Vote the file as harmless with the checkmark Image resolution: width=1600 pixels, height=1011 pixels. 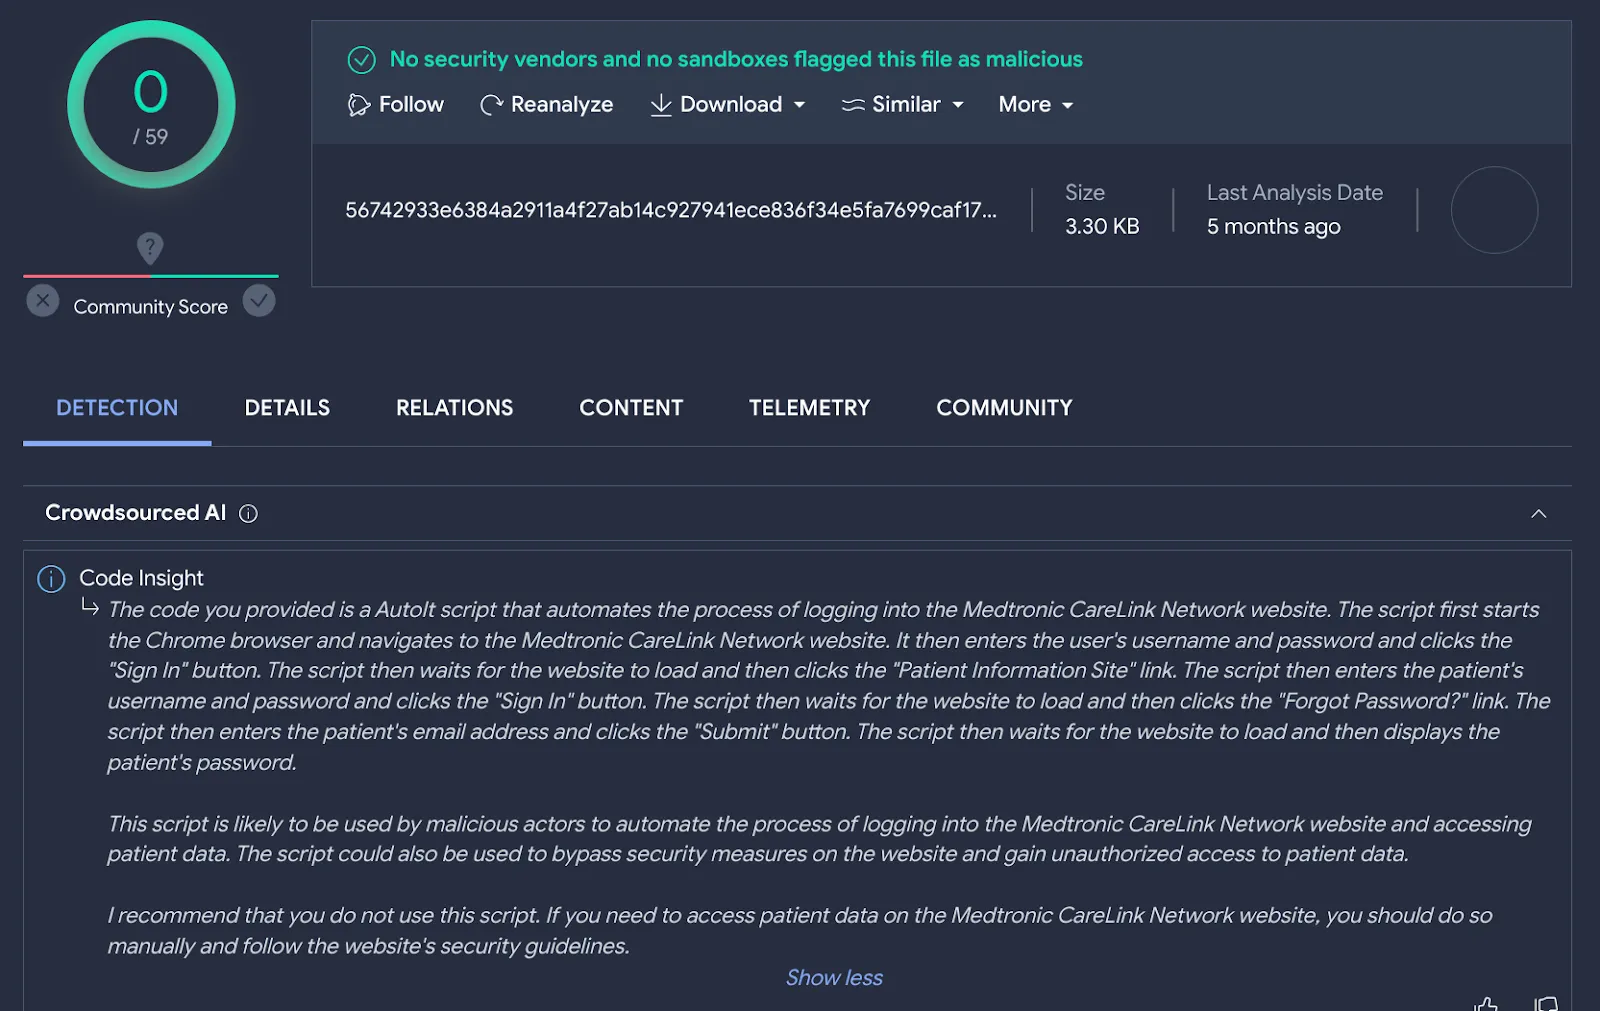[x=259, y=300]
